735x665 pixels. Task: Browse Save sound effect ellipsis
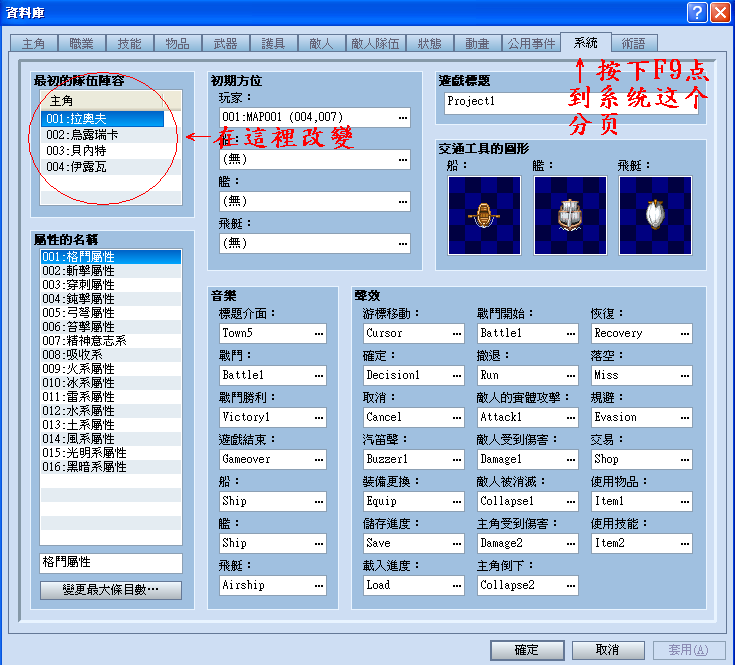click(457, 544)
